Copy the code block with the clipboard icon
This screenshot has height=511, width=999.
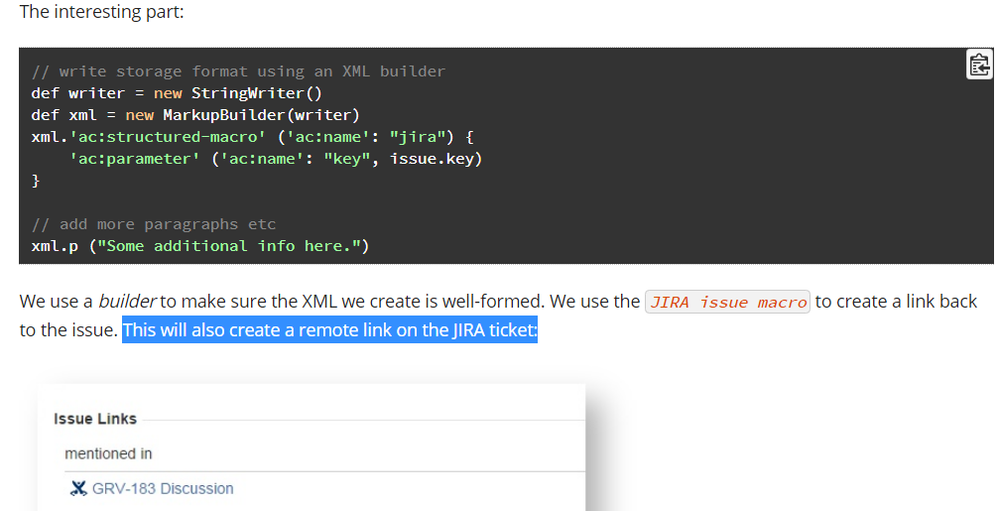tap(979, 64)
